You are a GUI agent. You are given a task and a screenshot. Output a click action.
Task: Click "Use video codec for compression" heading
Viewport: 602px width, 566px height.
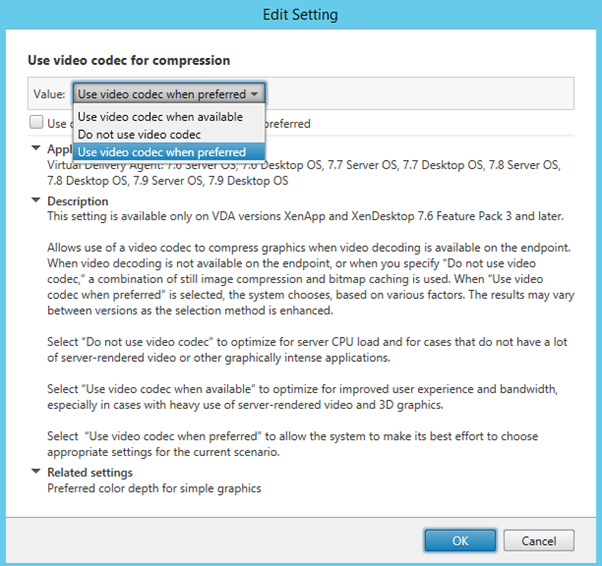(128, 61)
